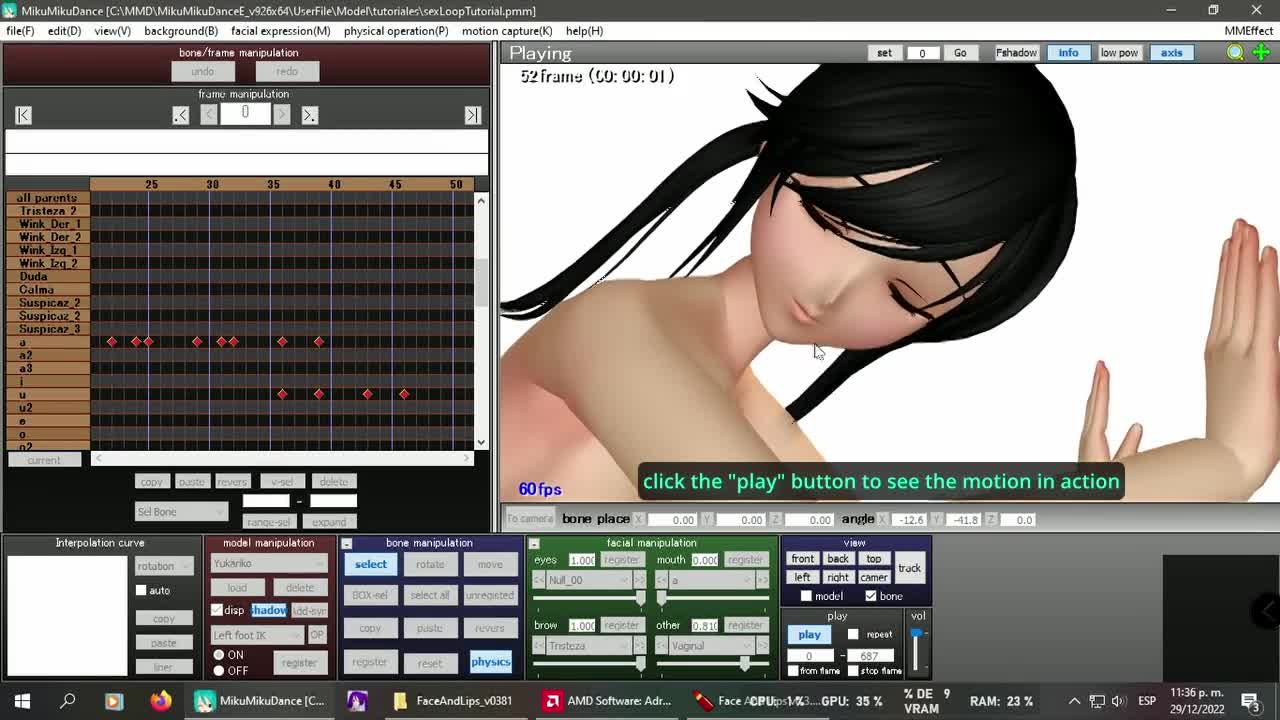Select the previous eyes morph with the << button
Image resolution: width=1280 pixels, height=720 pixels.
538,580
